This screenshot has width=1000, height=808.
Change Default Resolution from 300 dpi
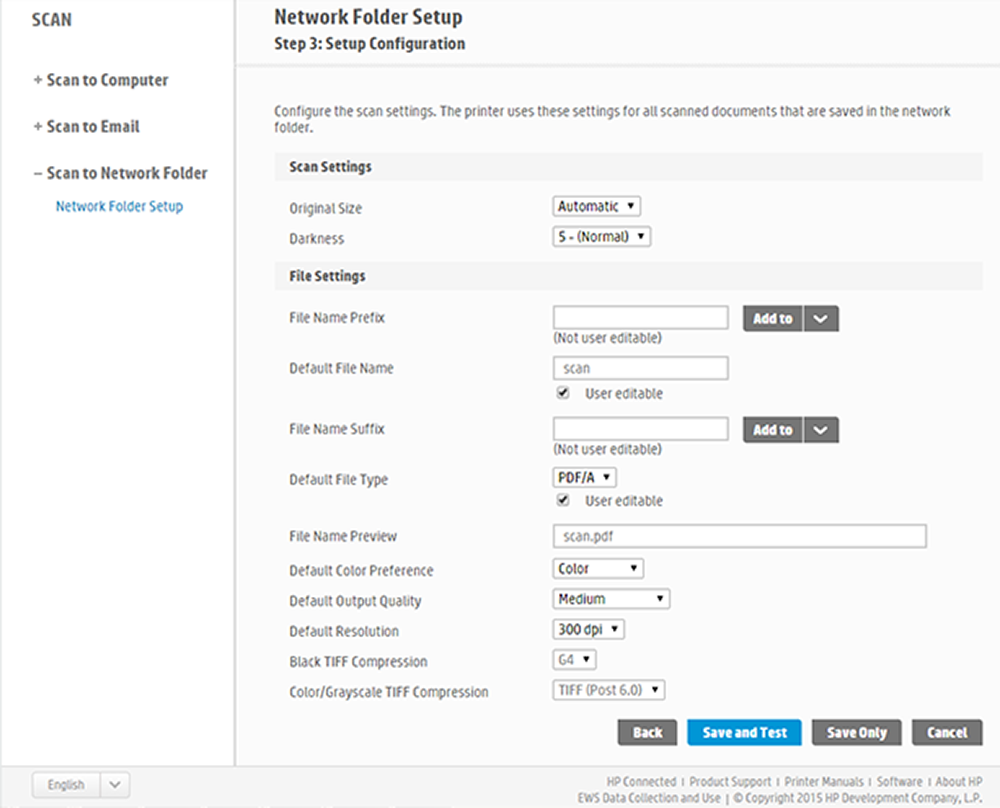[x=589, y=630]
